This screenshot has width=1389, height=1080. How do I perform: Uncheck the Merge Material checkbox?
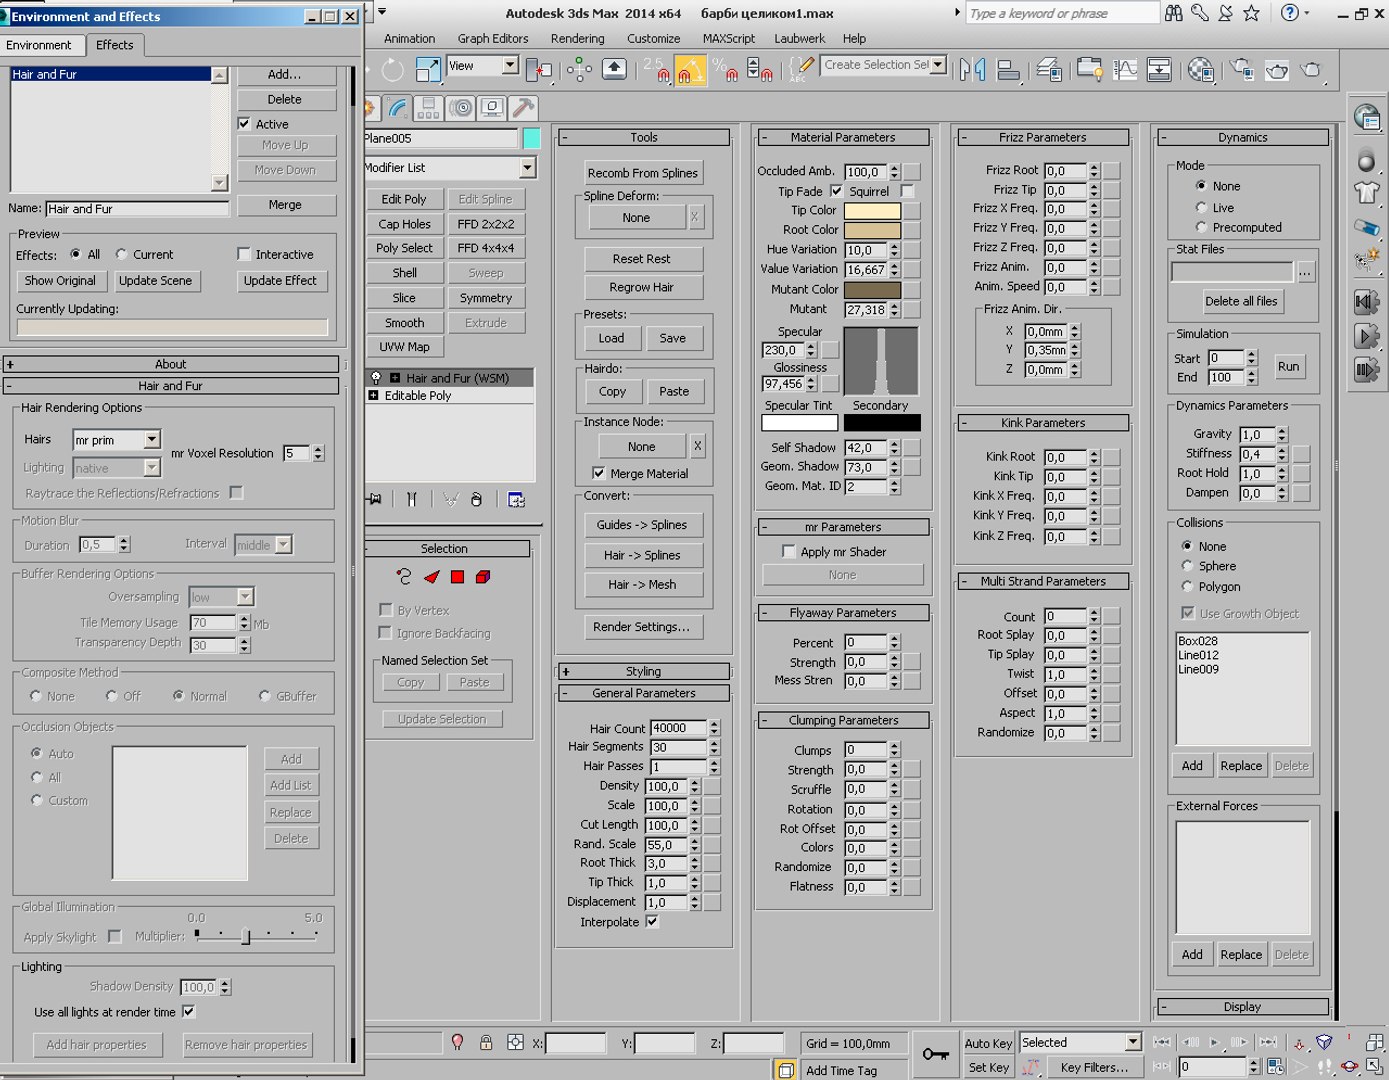tap(598, 473)
